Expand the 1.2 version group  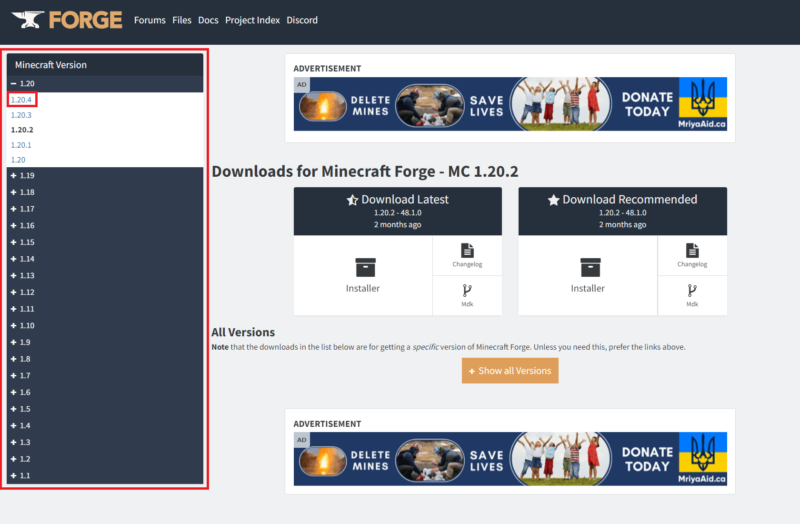pos(105,459)
